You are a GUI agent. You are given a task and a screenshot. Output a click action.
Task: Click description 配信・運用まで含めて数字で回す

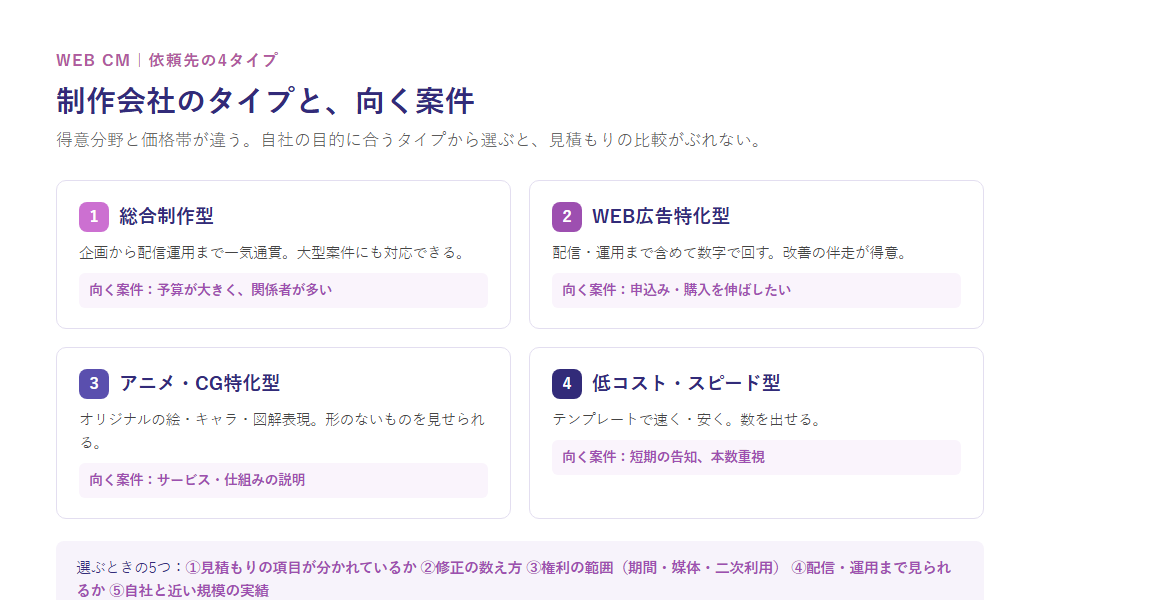click(x=729, y=253)
